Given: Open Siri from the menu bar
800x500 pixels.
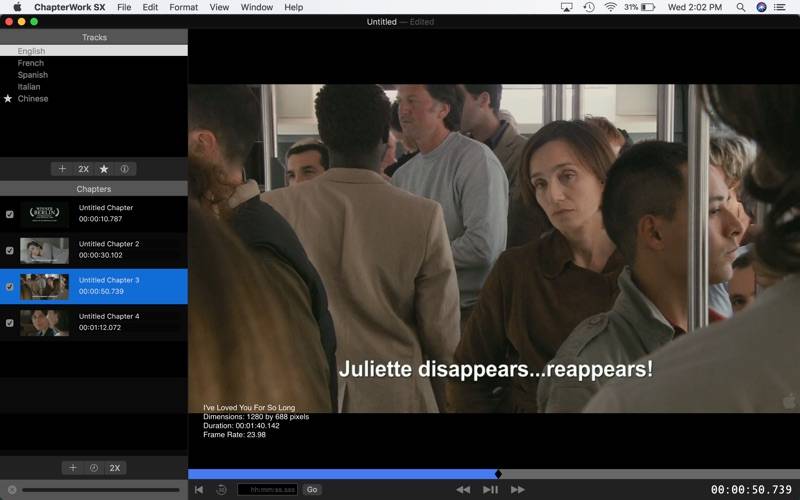Looking at the screenshot, I should pyautogui.click(x=761, y=7).
